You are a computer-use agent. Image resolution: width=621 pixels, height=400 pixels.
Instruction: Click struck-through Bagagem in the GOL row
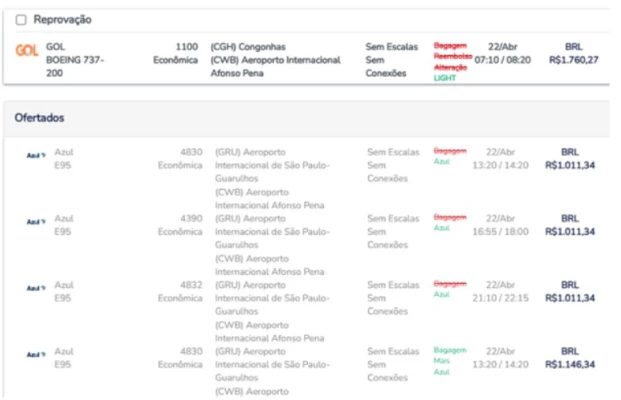point(450,46)
